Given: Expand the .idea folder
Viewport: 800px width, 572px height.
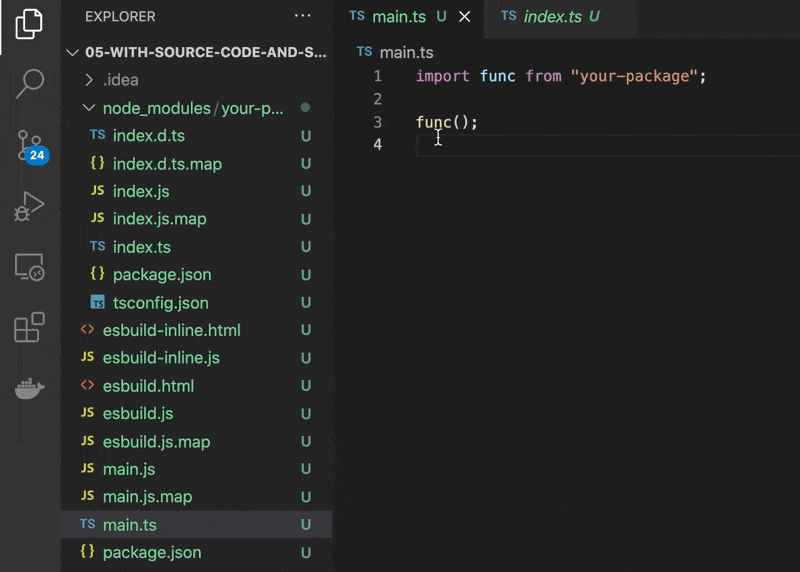Looking at the screenshot, I should coord(196,80).
